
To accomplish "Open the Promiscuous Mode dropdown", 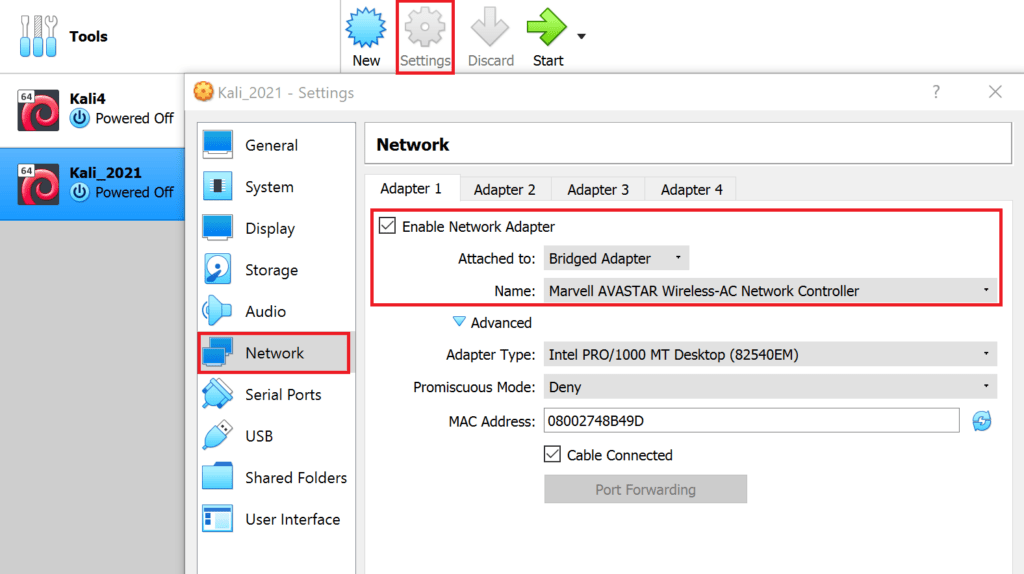I will click(770, 387).
